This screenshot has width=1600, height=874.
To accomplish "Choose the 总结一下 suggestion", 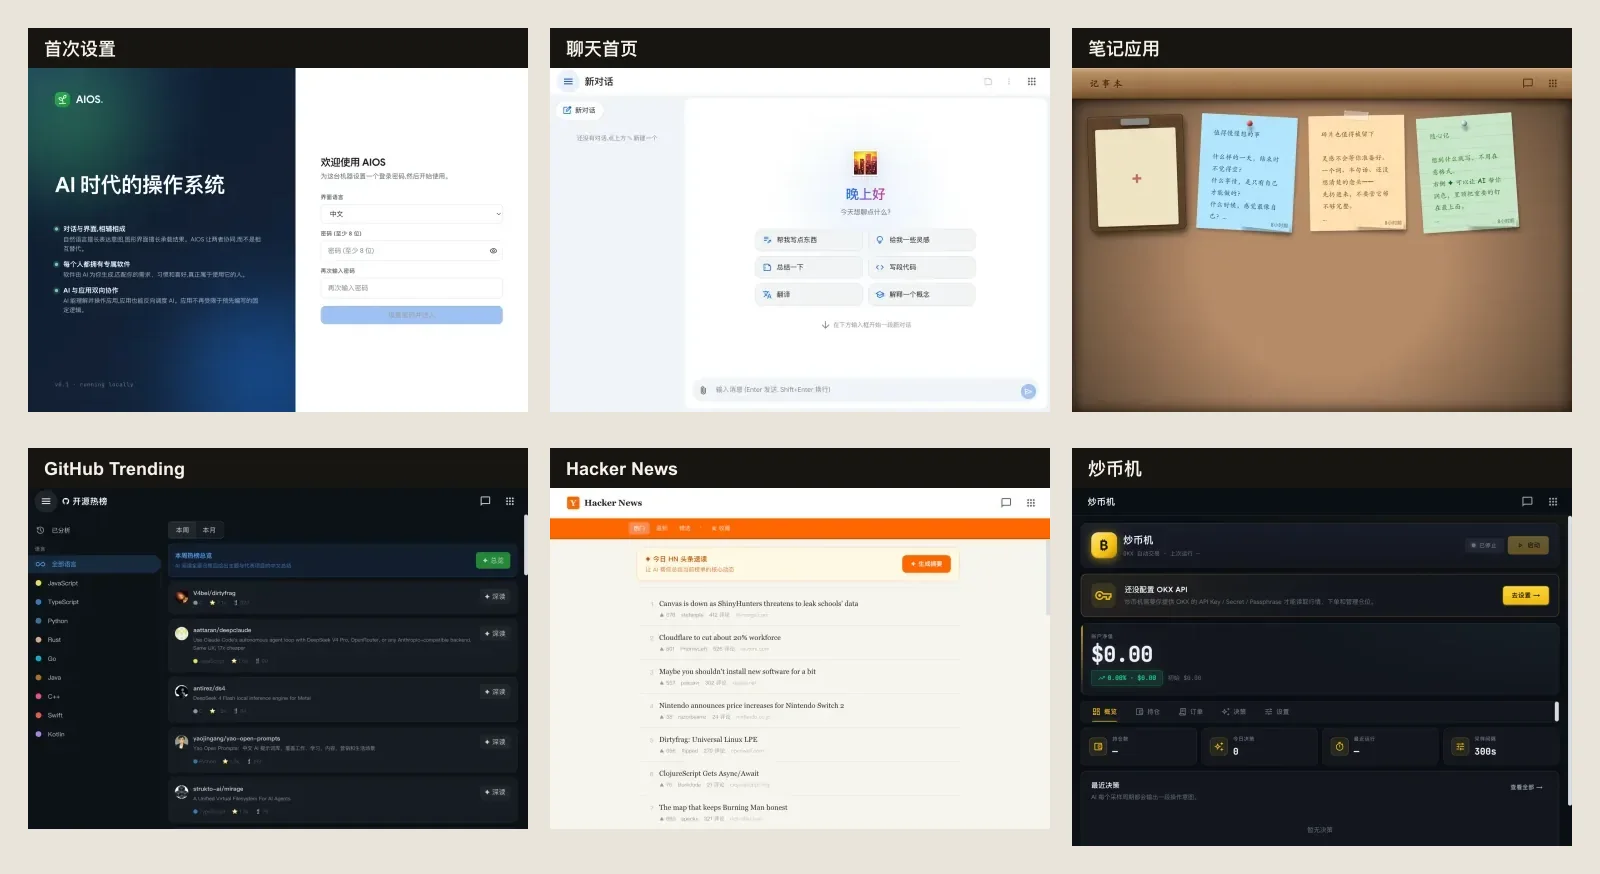I will pyautogui.click(x=808, y=267).
